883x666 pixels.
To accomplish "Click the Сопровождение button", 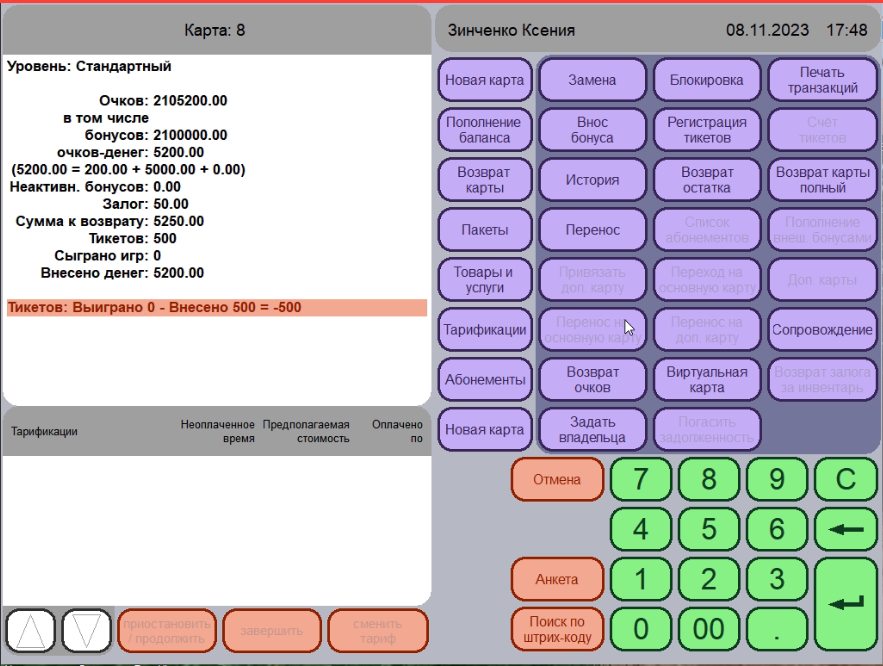I will tap(822, 330).
